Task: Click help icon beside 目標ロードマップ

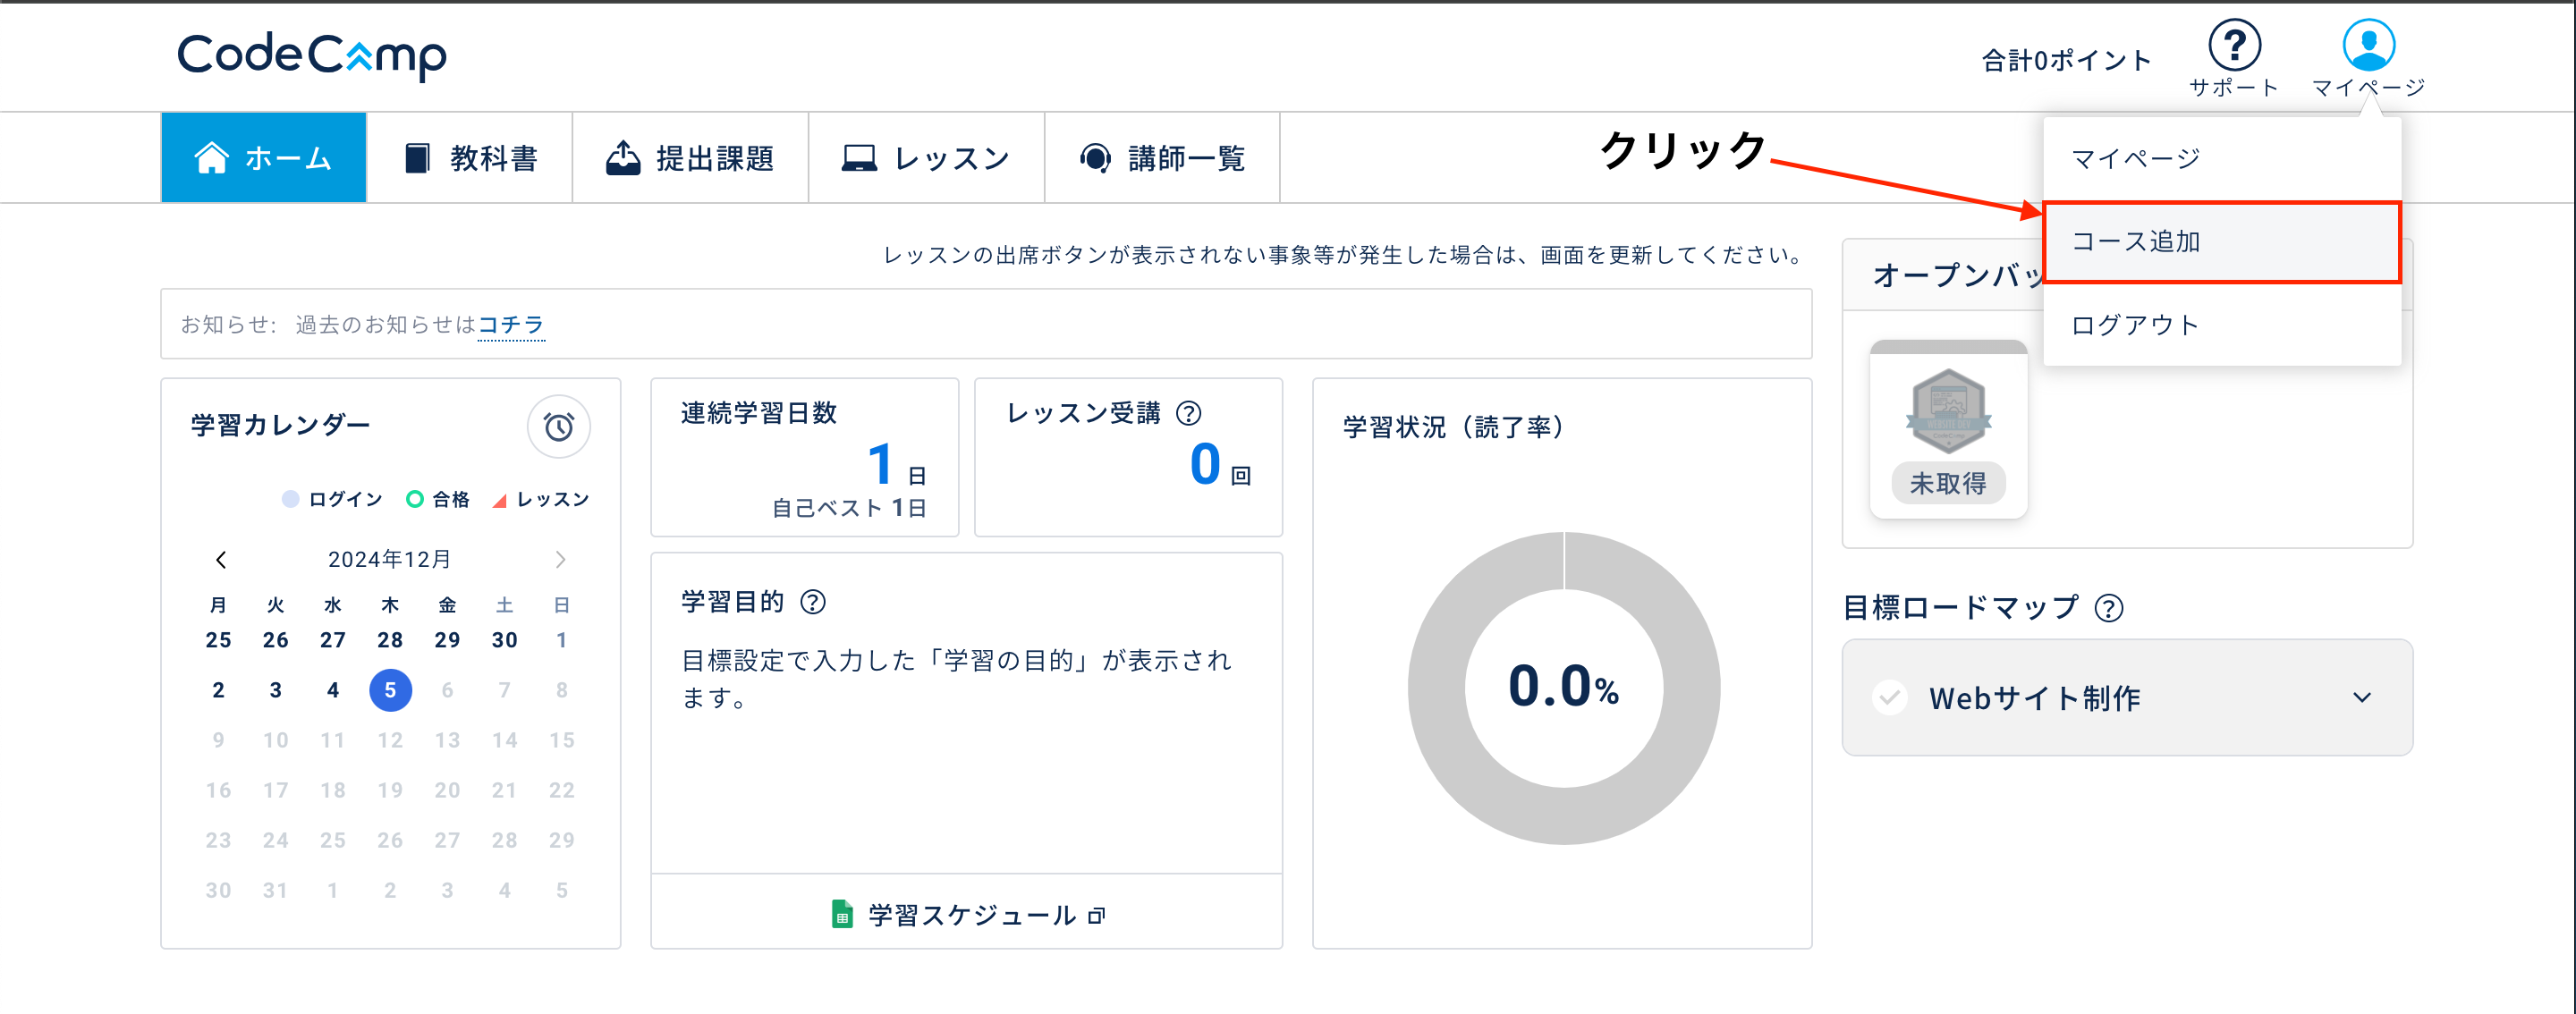Action: click(x=2108, y=608)
